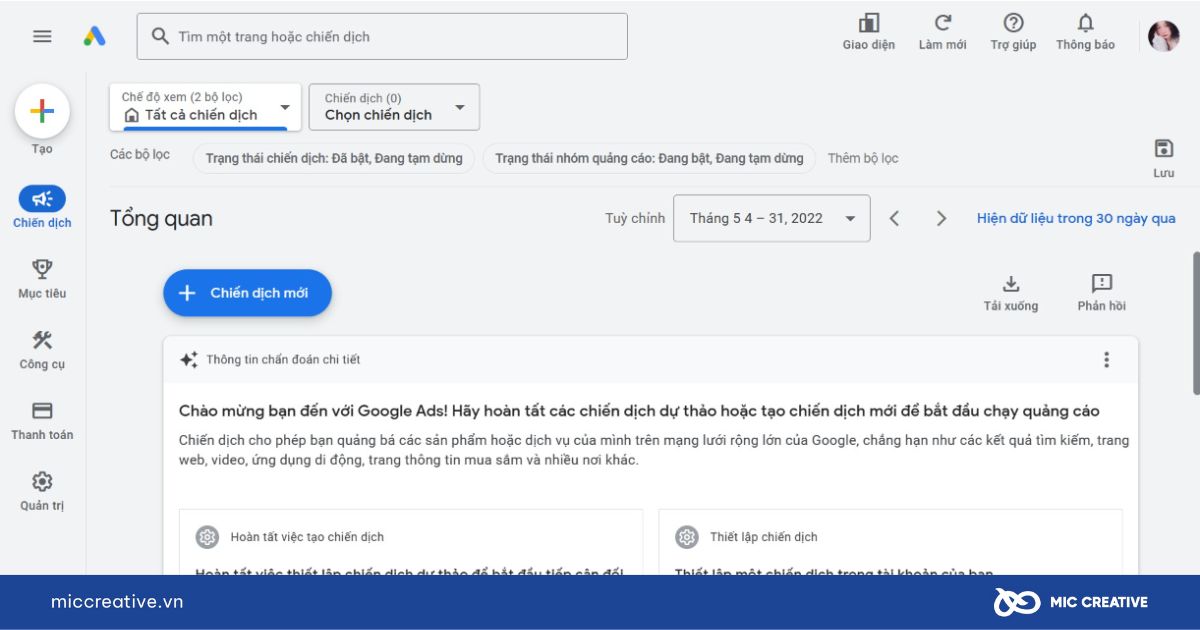Screen dimensions: 1200x630
Task: Focus the Tìm một trang hoặc chiến dịch search field
Action: coord(382,36)
